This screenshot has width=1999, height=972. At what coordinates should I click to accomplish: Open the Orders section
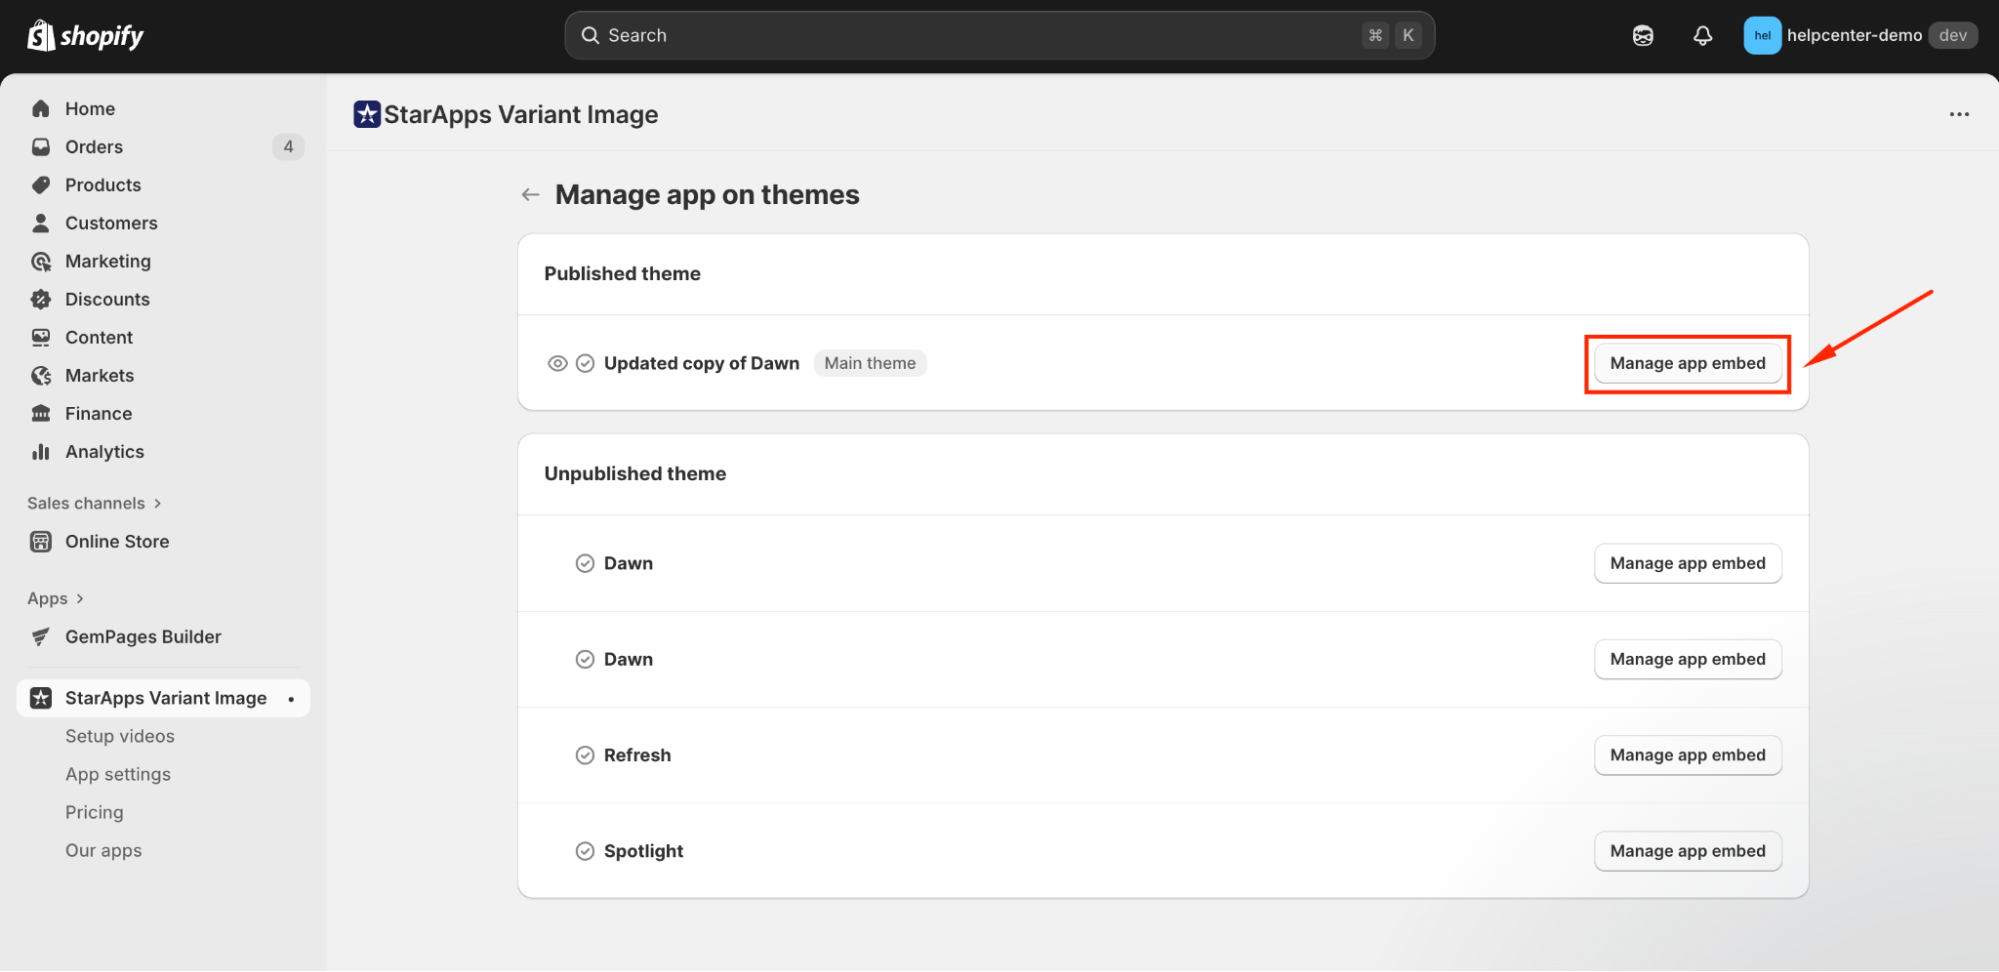pos(93,146)
